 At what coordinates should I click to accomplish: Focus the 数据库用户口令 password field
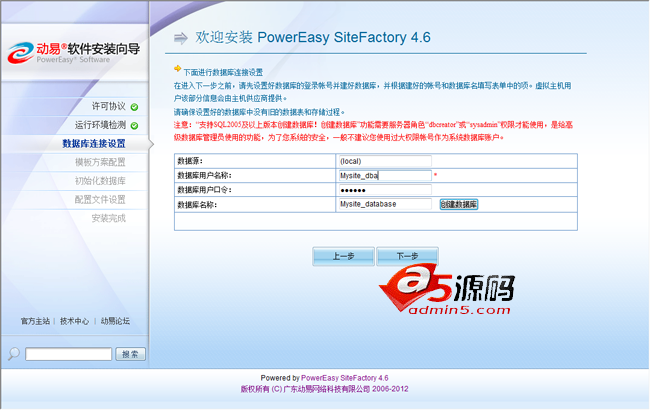385,190
